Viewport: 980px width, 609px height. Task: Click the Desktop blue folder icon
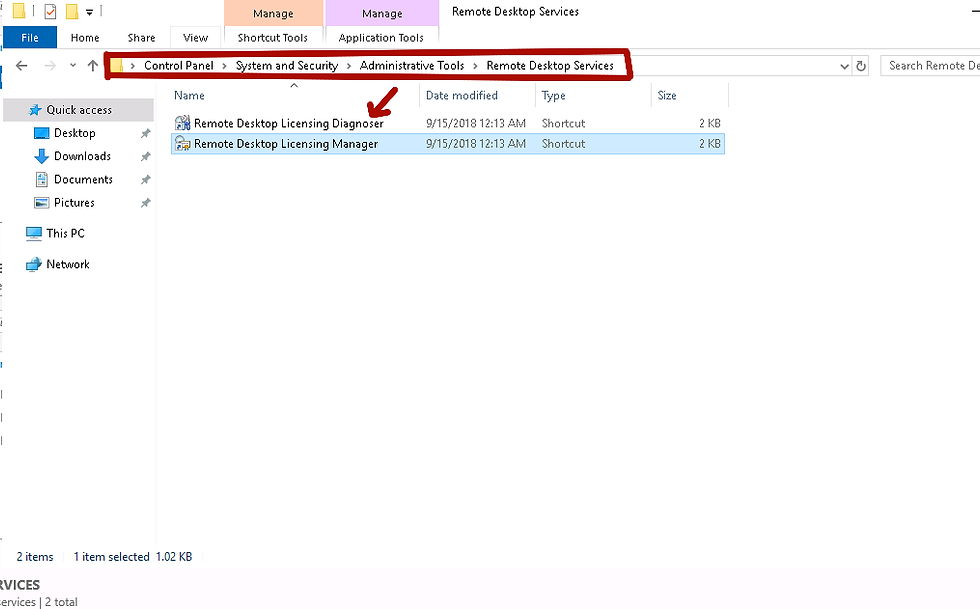click(x=41, y=133)
